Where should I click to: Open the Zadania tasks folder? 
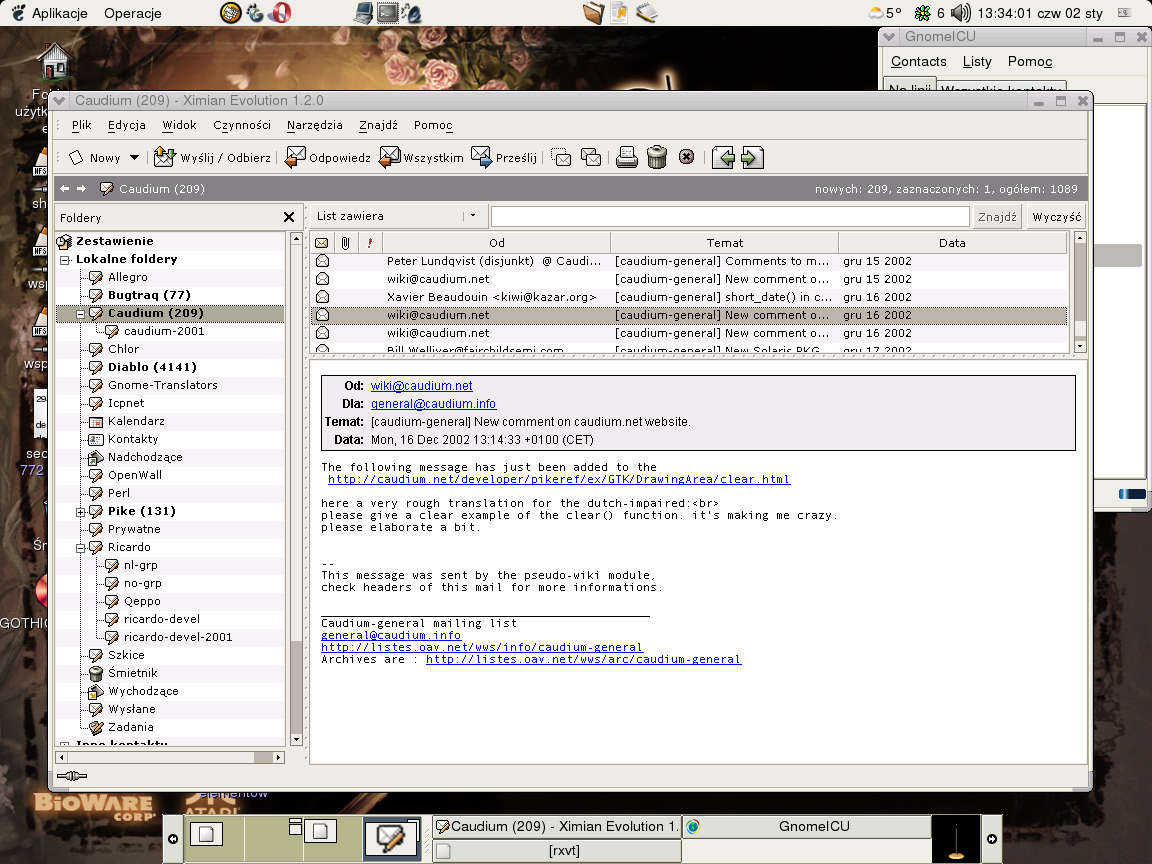[130, 727]
